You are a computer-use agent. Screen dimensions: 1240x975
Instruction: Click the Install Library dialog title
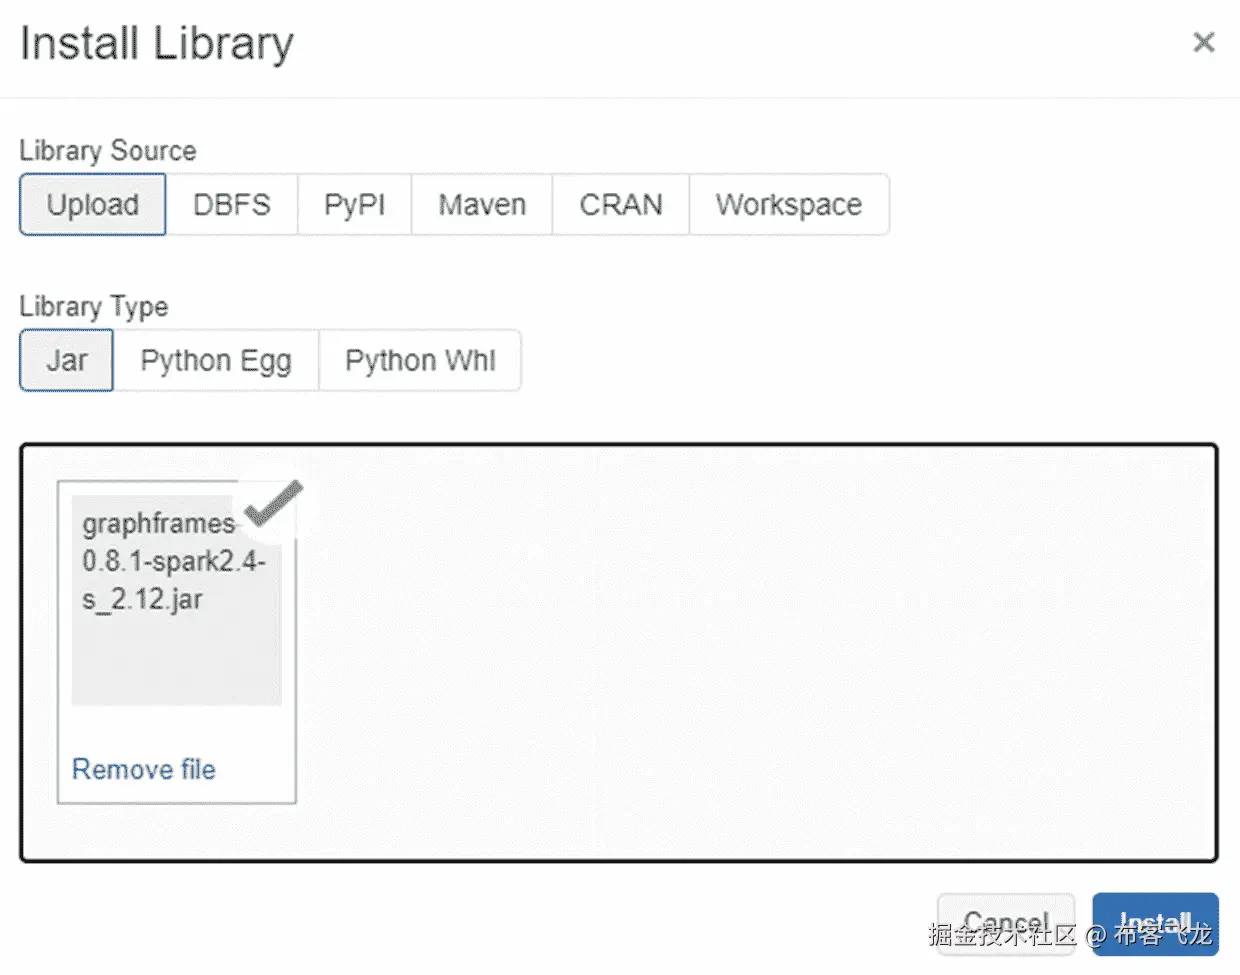tap(156, 43)
